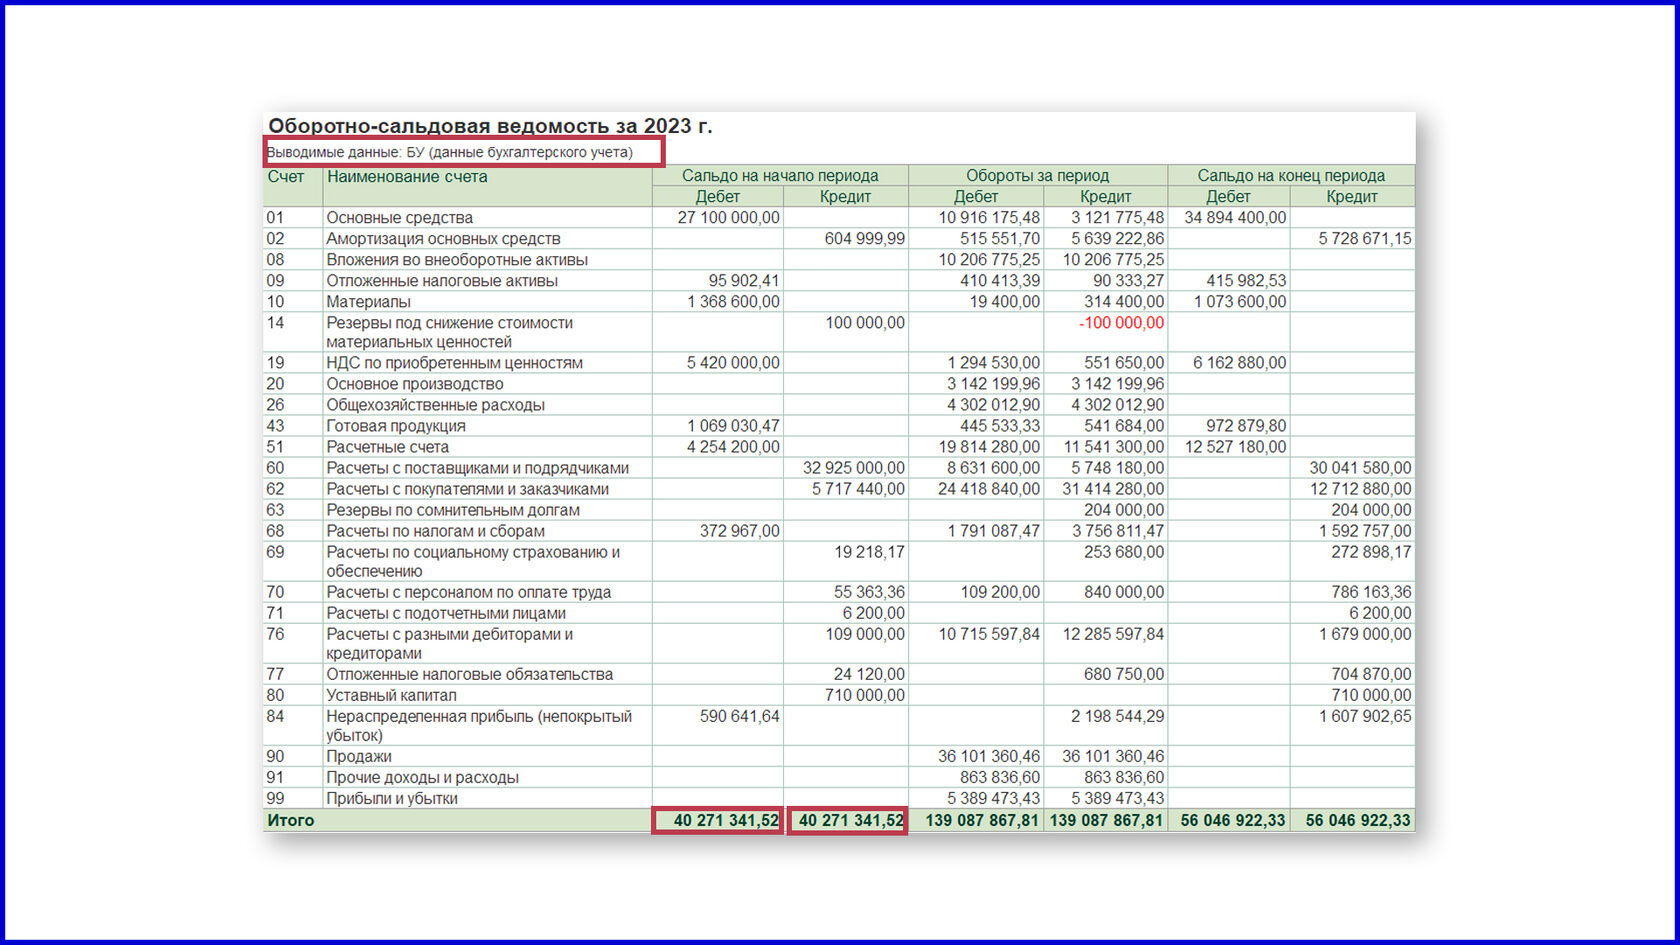Select "Расчеты с покупателями и заказчиками" row
The height and width of the screenshot is (945, 1680).
pyautogui.click(x=838, y=489)
